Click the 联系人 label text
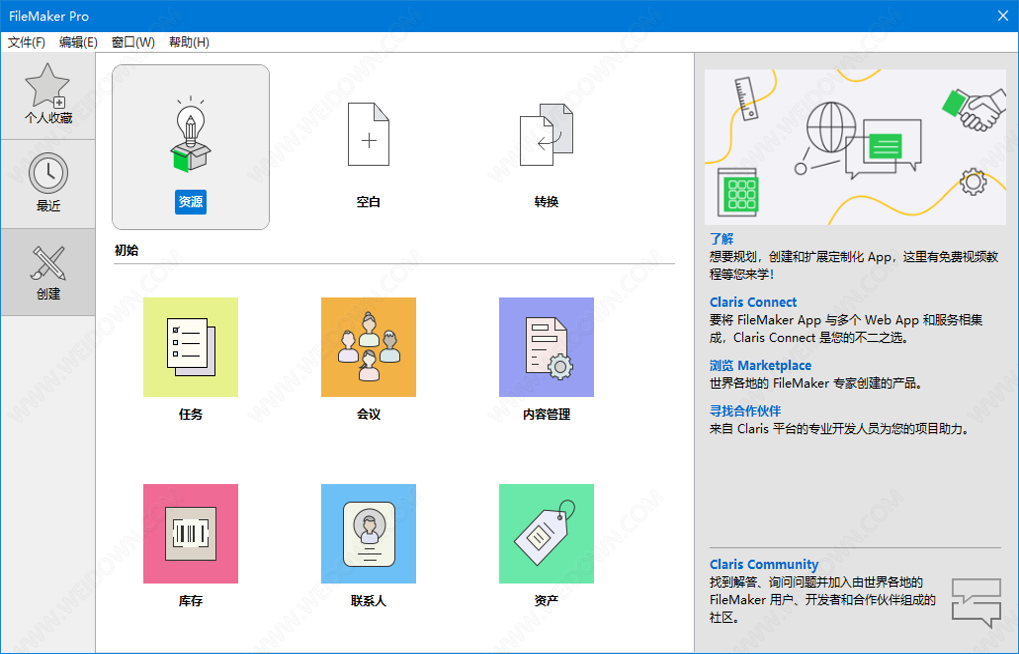Viewport: 1019px width, 654px height. [368, 601]
